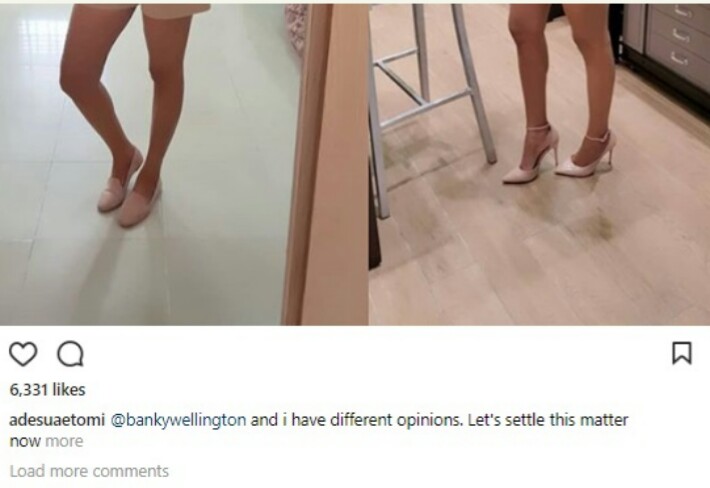Expand the caption with 'more'
The height and width of the screenshot is (488, 710).
[x=64, y=441]
